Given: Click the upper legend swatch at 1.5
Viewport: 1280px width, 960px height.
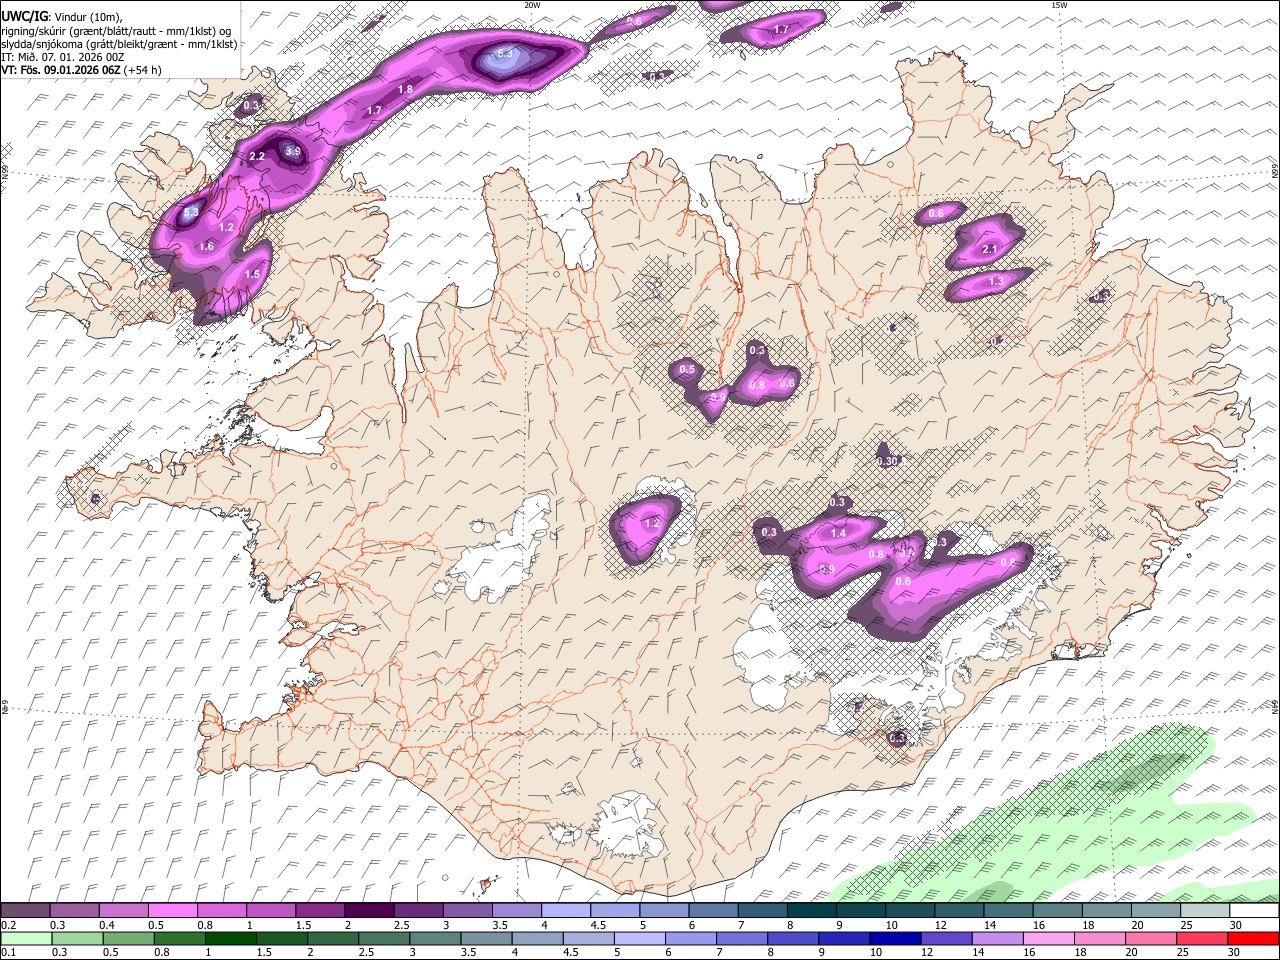Looking at the screenshot, I should [x=320, y=911].
